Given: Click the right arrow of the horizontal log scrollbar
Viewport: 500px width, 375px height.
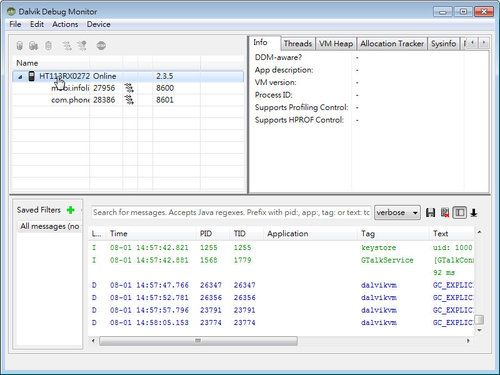Looking at the screenshot, I should 468,341.
